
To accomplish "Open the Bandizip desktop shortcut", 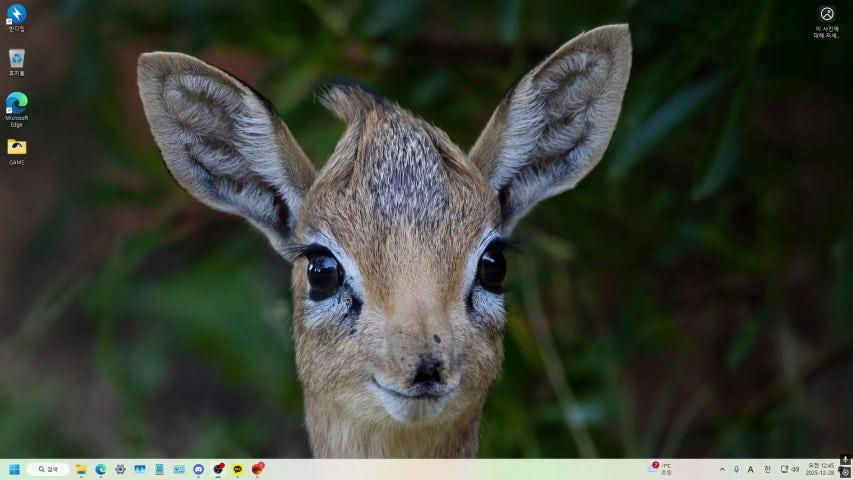I will pyautogui.click(x=16, y=17).
